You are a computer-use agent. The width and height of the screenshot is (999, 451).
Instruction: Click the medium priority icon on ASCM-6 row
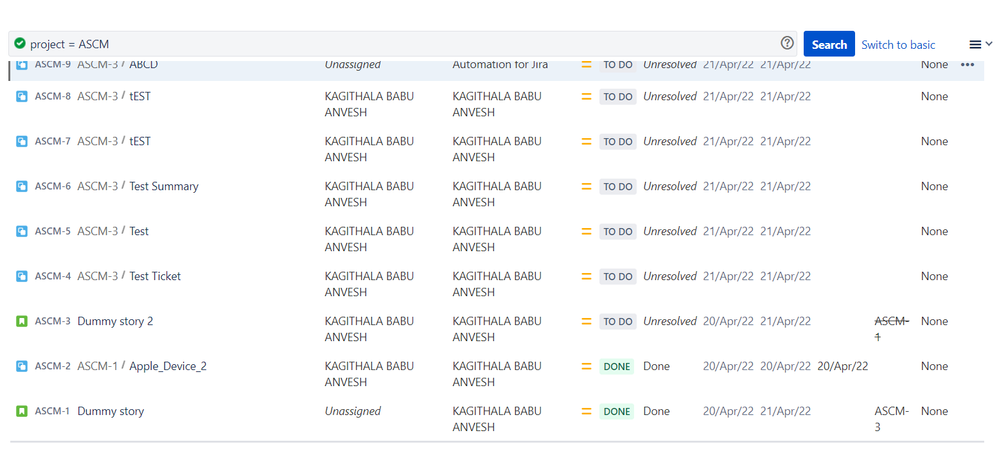click(x=586, y=187)
